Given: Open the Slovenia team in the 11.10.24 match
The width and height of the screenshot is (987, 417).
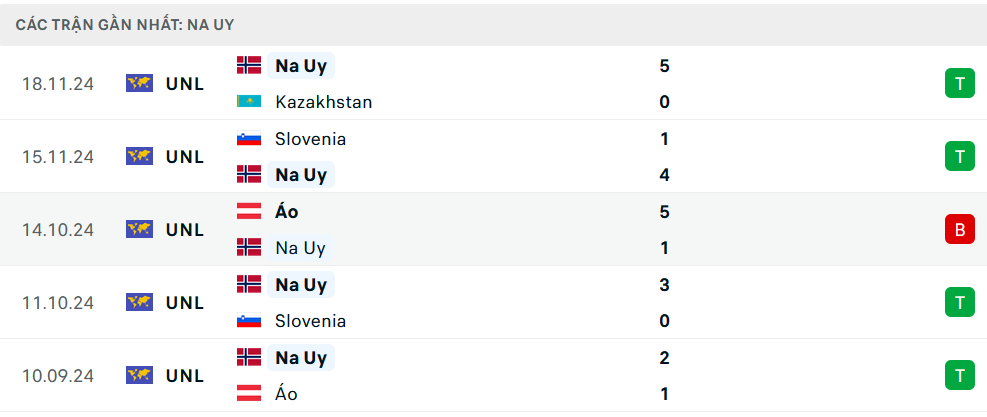Looking at the screenshot, I should click(x=310, y=321).
